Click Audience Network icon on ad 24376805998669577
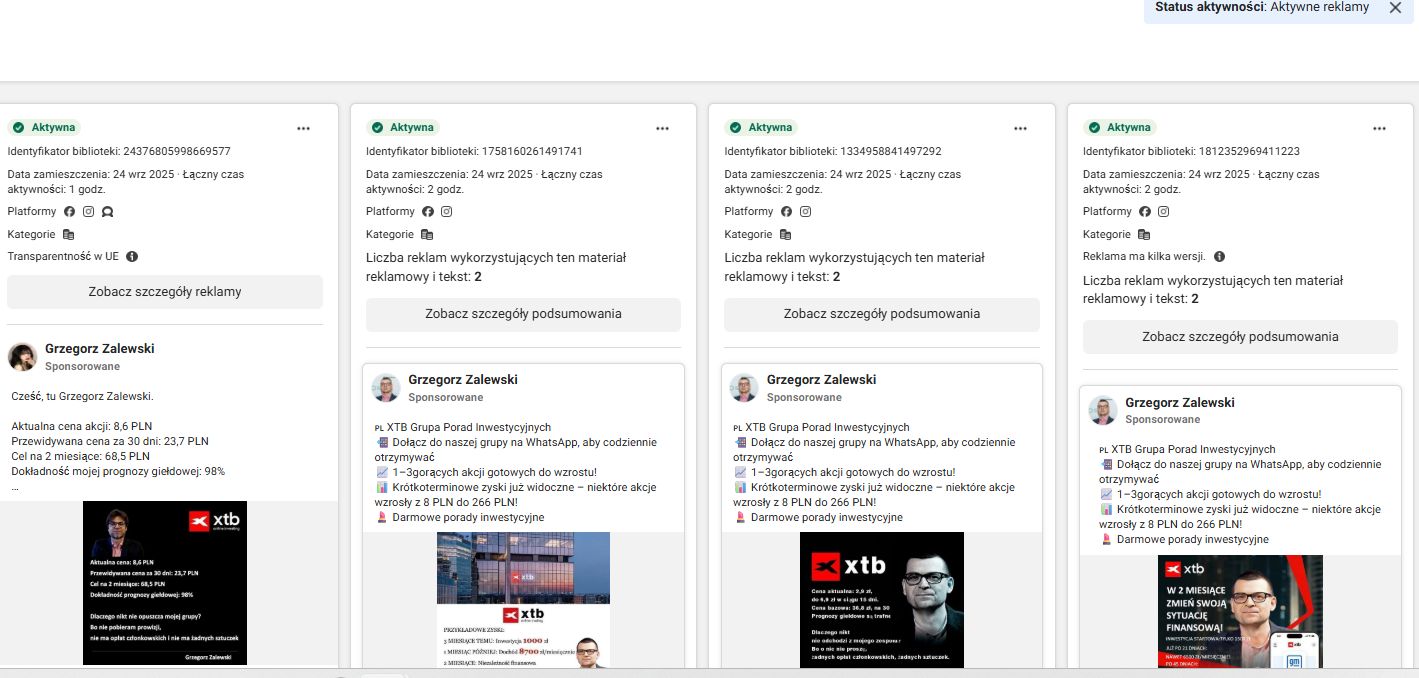This screenshot has width=1419, height=678. pos(107,212)
